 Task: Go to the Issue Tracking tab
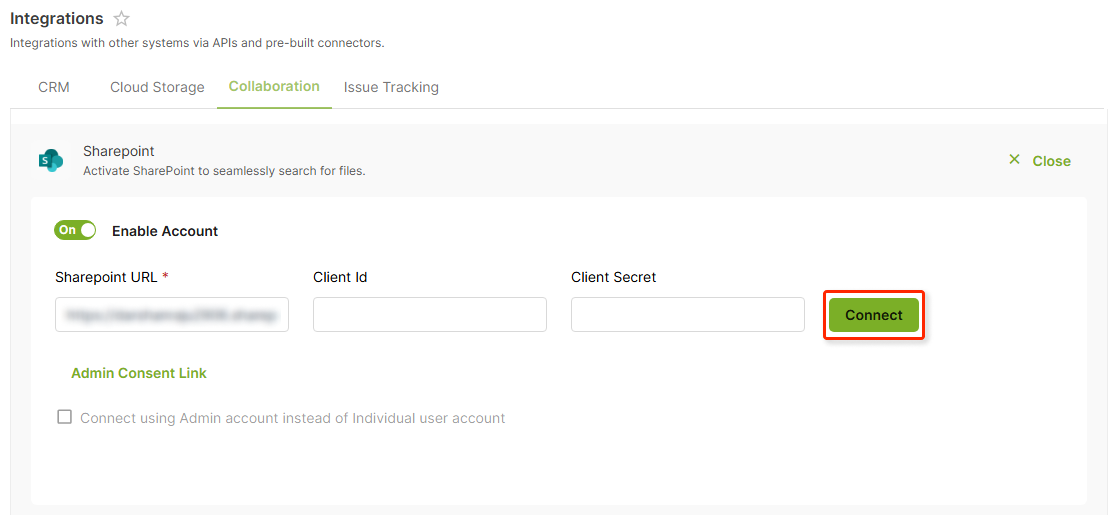click(391, 88)
